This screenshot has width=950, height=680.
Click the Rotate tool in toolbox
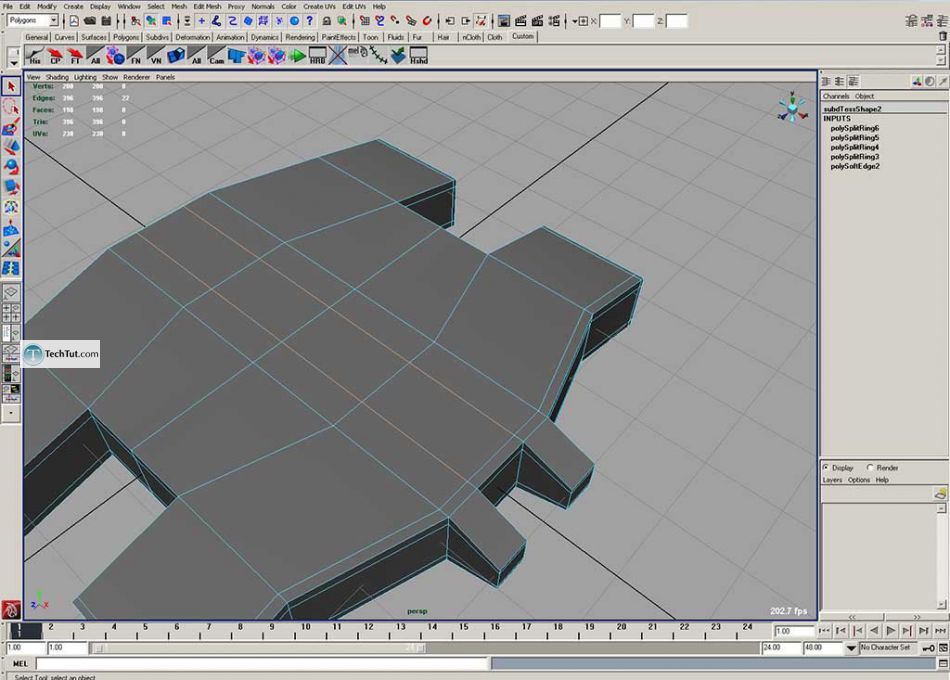point(11,166)
